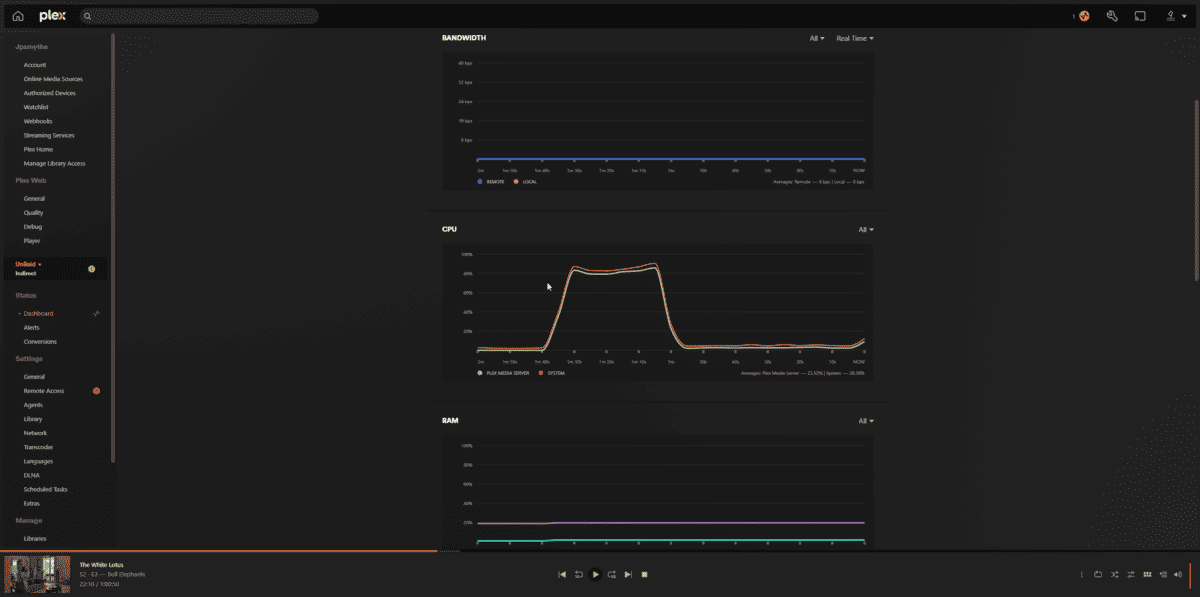Go to Authorized Devices

coord(48,92)
